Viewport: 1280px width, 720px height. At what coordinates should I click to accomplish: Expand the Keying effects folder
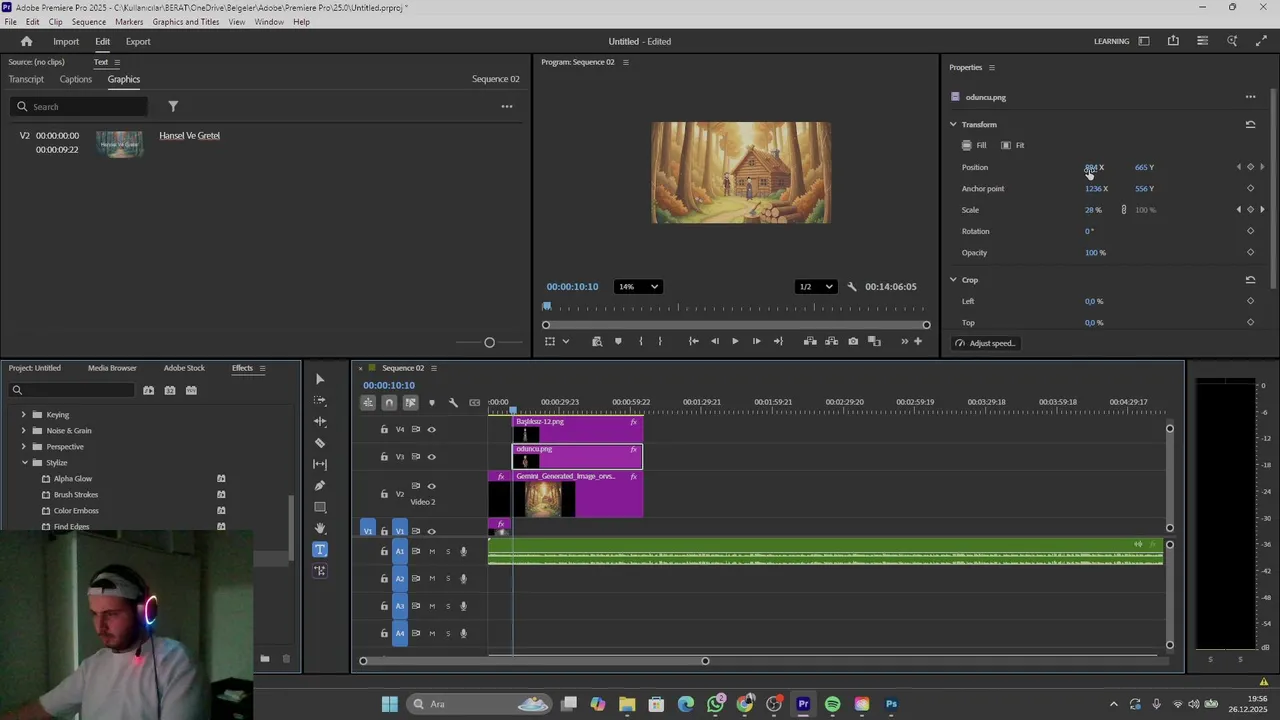pyautogui.click(x=24, y=415)
